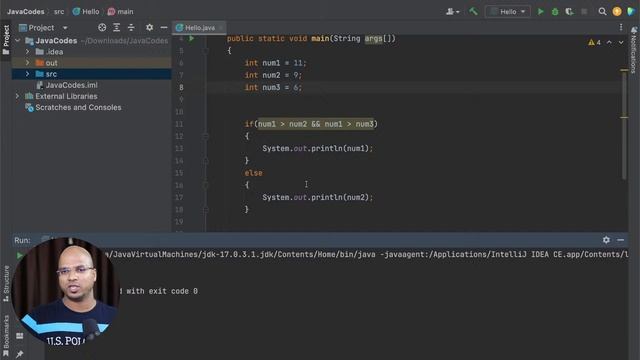
Task: Build project with the hammer icon
Action: click(473, 11)
